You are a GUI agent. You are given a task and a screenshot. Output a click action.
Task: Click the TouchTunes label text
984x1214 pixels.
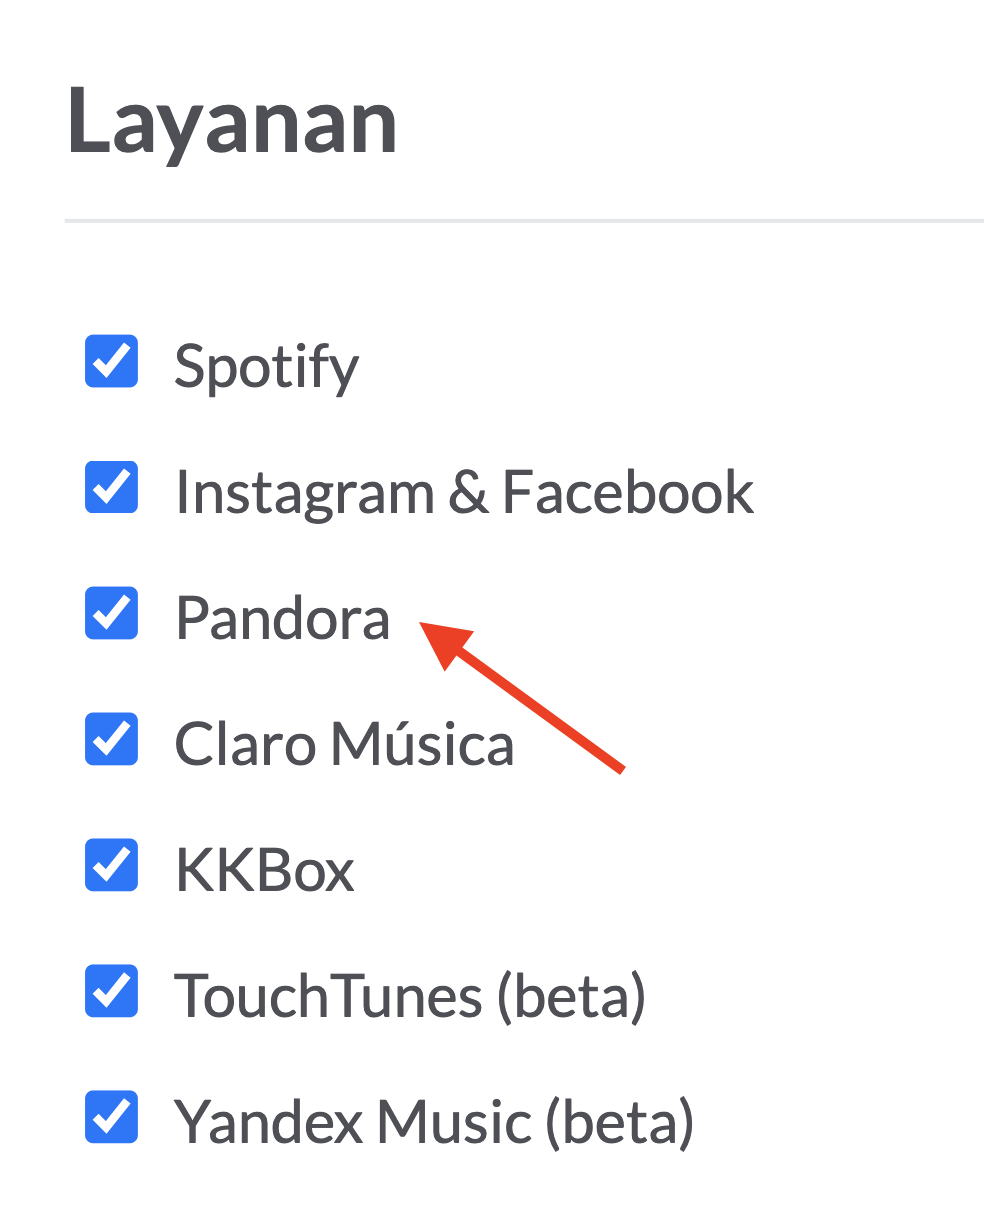328,996
